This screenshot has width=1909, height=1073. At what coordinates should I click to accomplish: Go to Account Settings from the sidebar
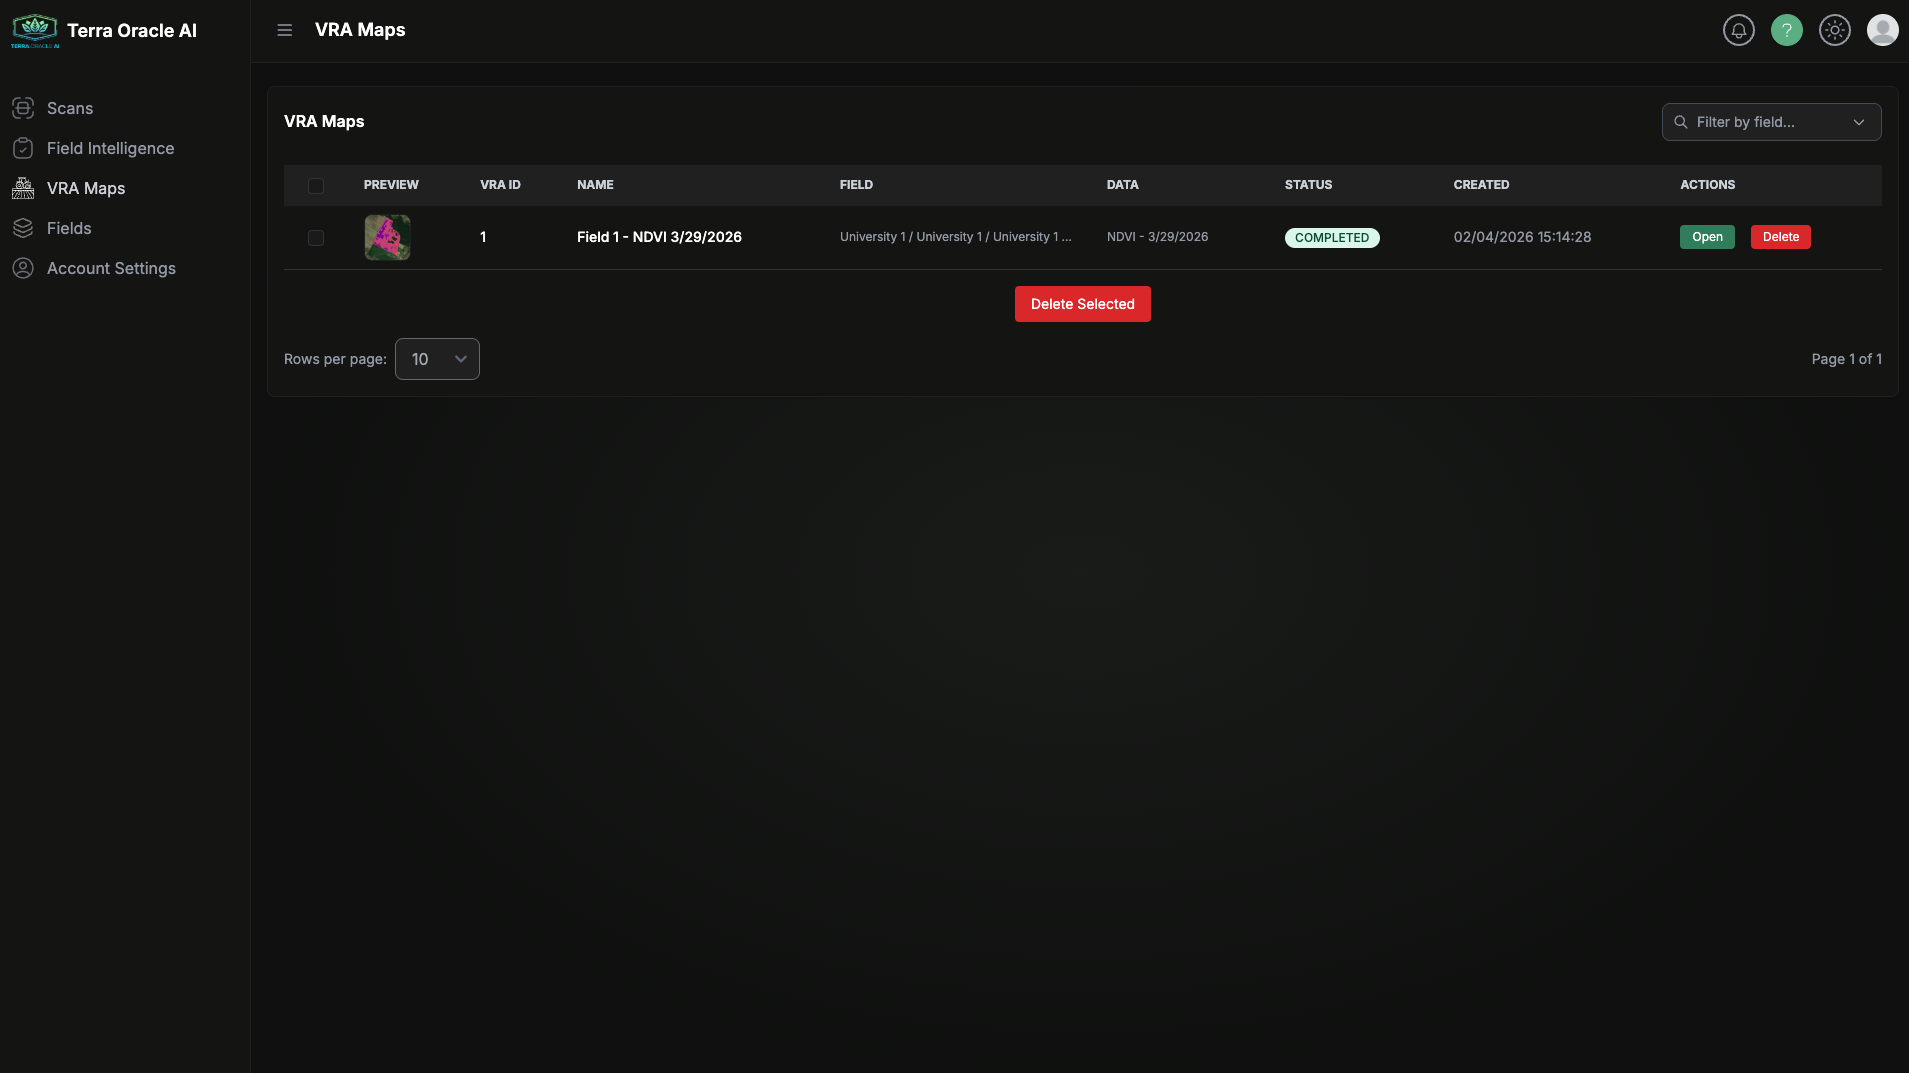(111, 267)
